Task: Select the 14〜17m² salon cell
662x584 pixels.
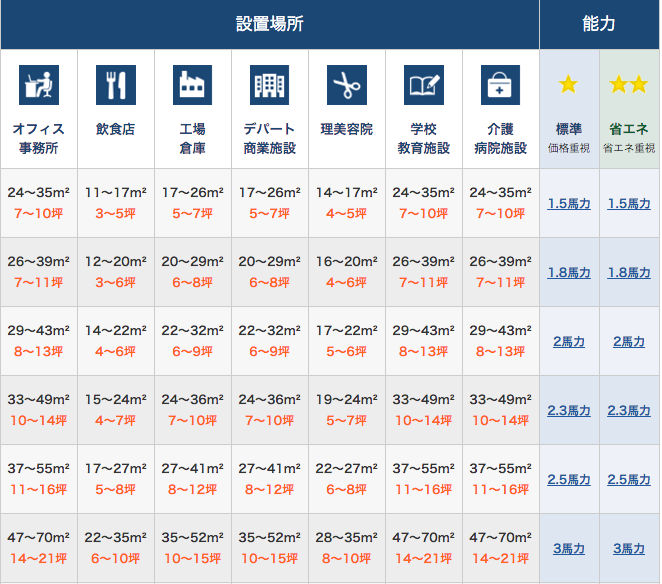Action: pyautogui.click(x=347, y=203)
